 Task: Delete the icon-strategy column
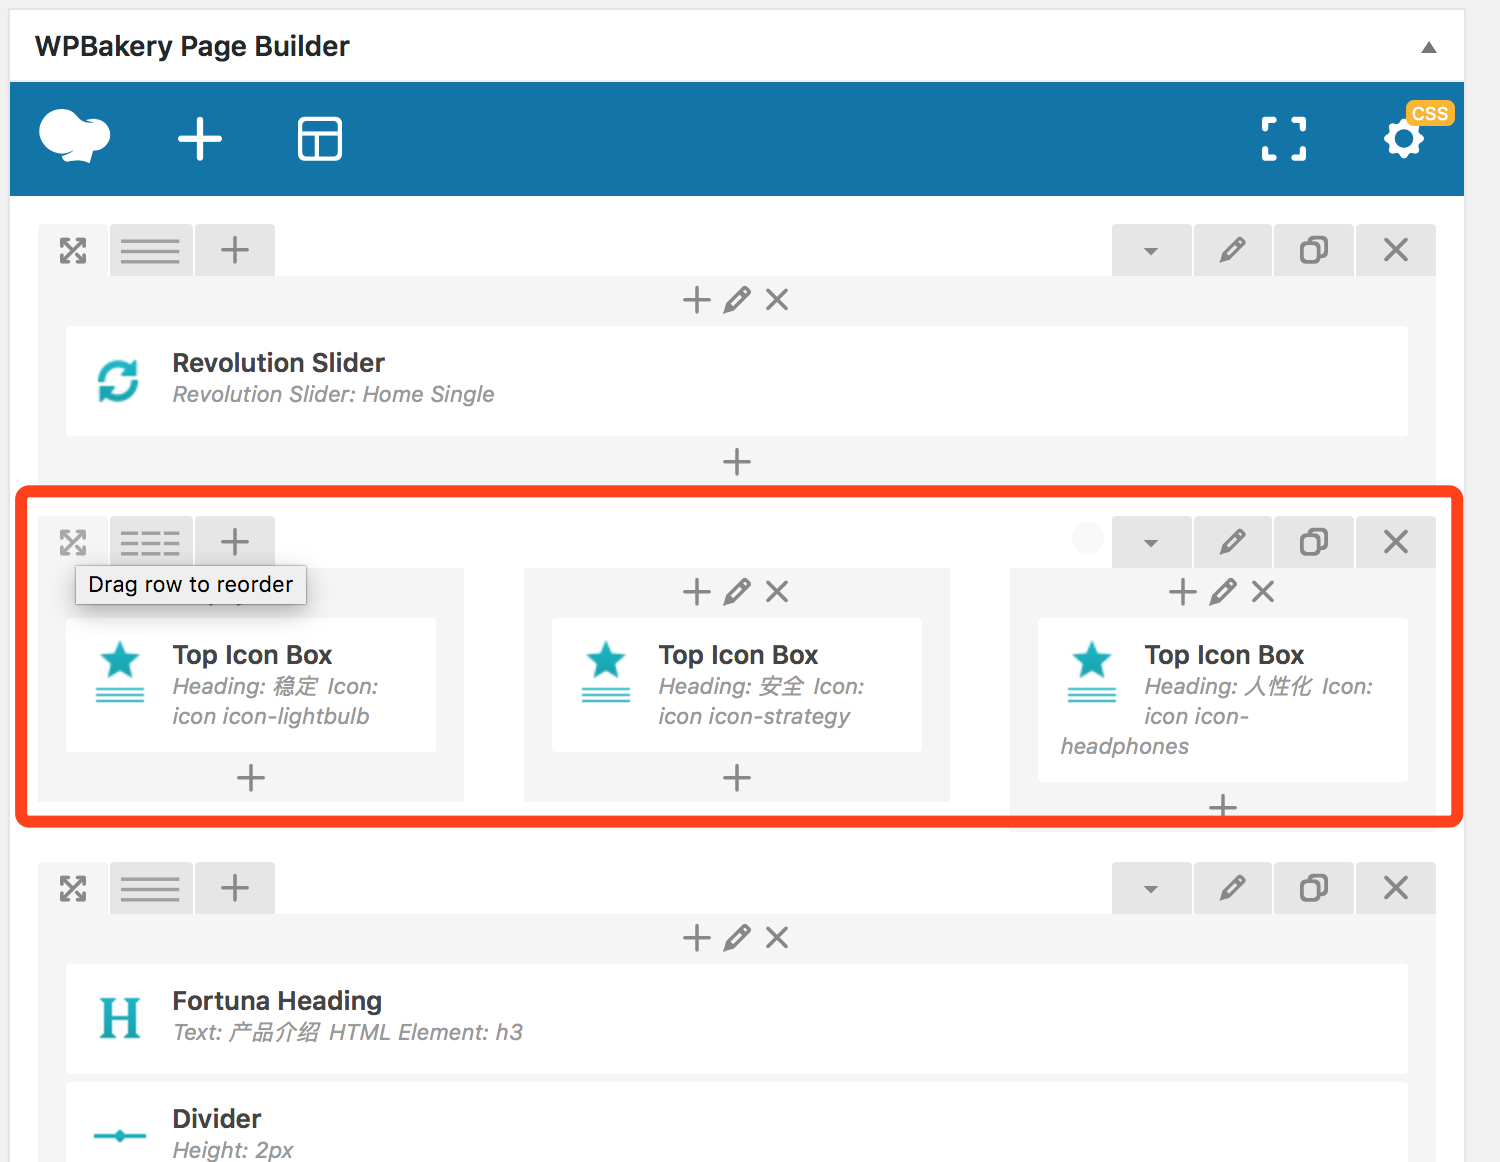777,591
